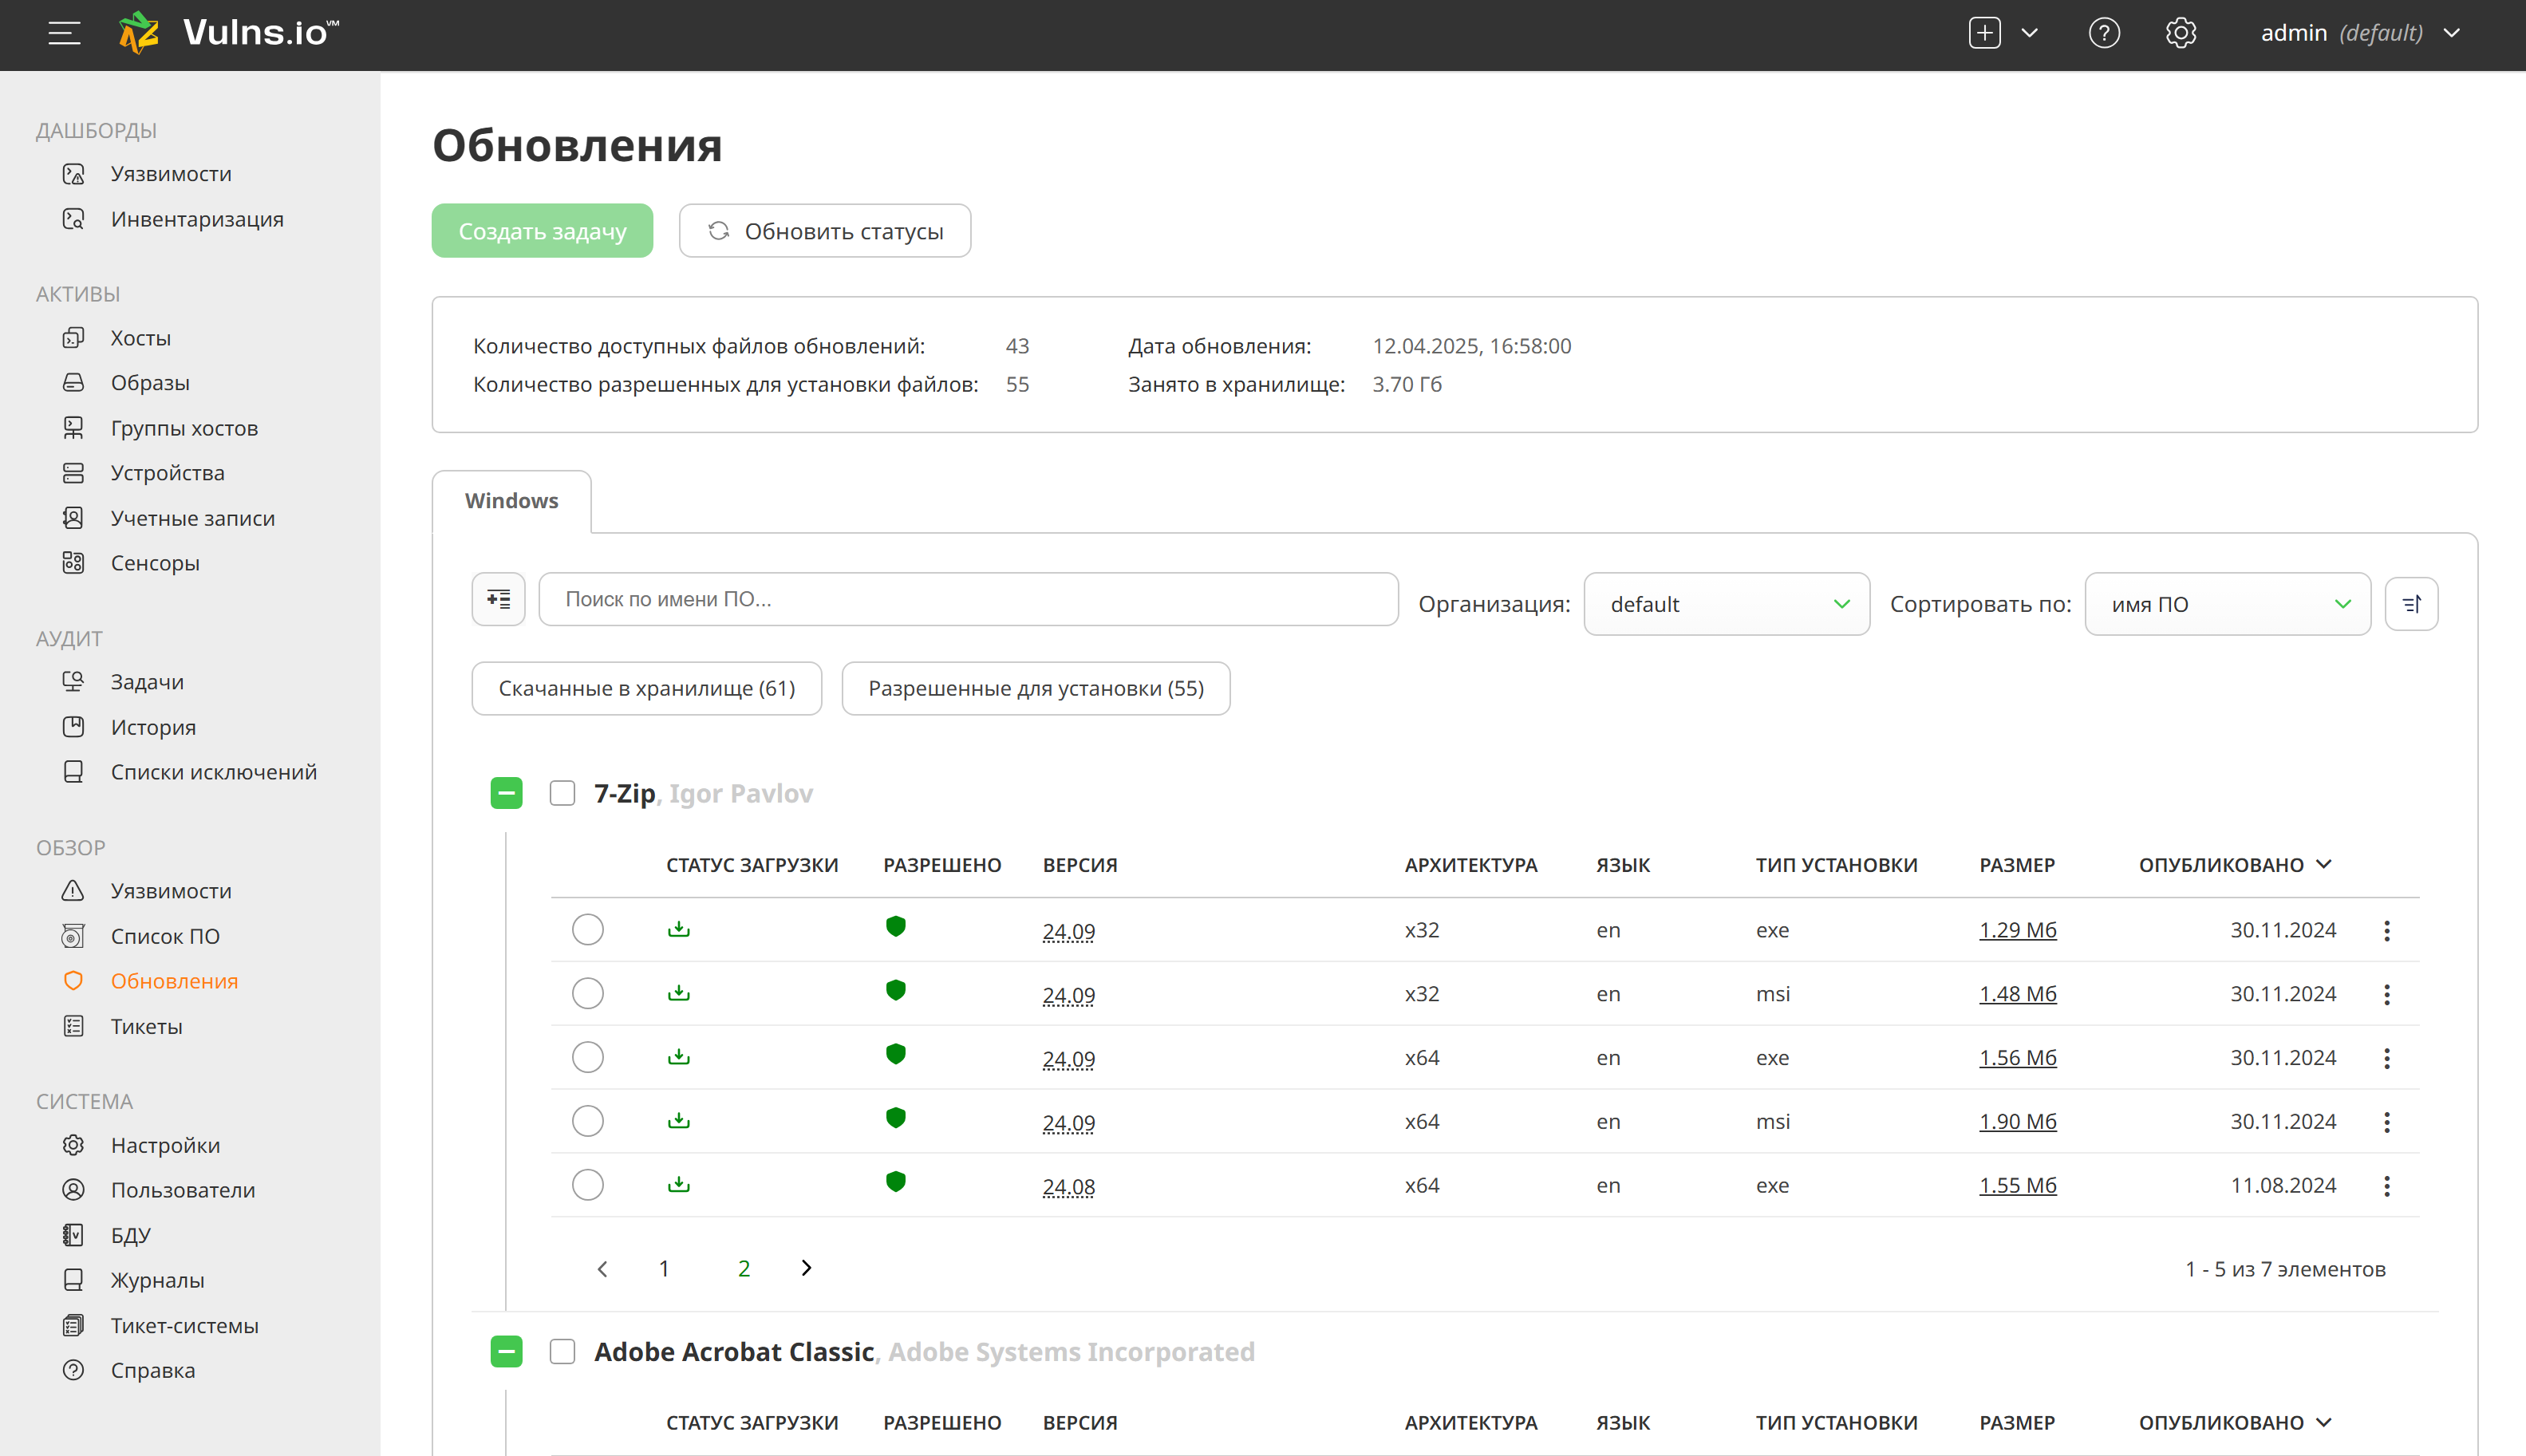Click download status icon of first 7-Zip row

pos(679,929)
